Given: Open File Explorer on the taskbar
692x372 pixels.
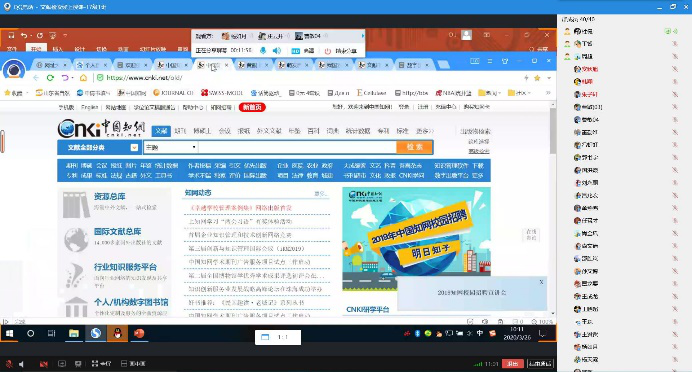Looking at the screenshot, I should (x=74, y=334).
